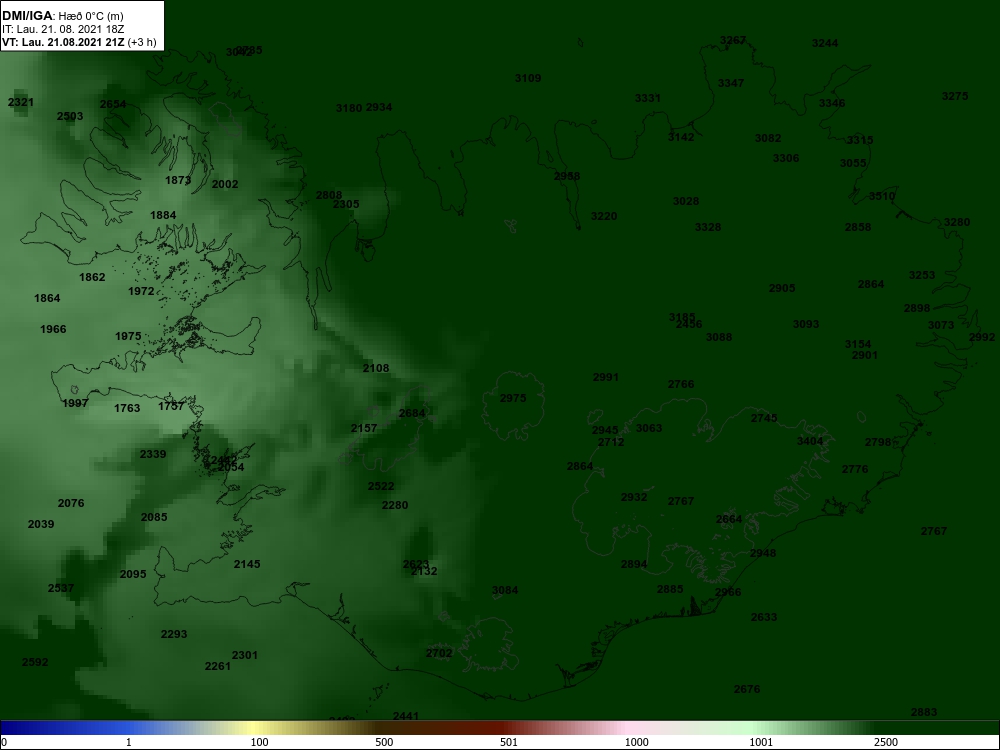Pick the 1873 value on the map
The width and height of the screenshot is (1000, 750).
[x=178, y=180]
